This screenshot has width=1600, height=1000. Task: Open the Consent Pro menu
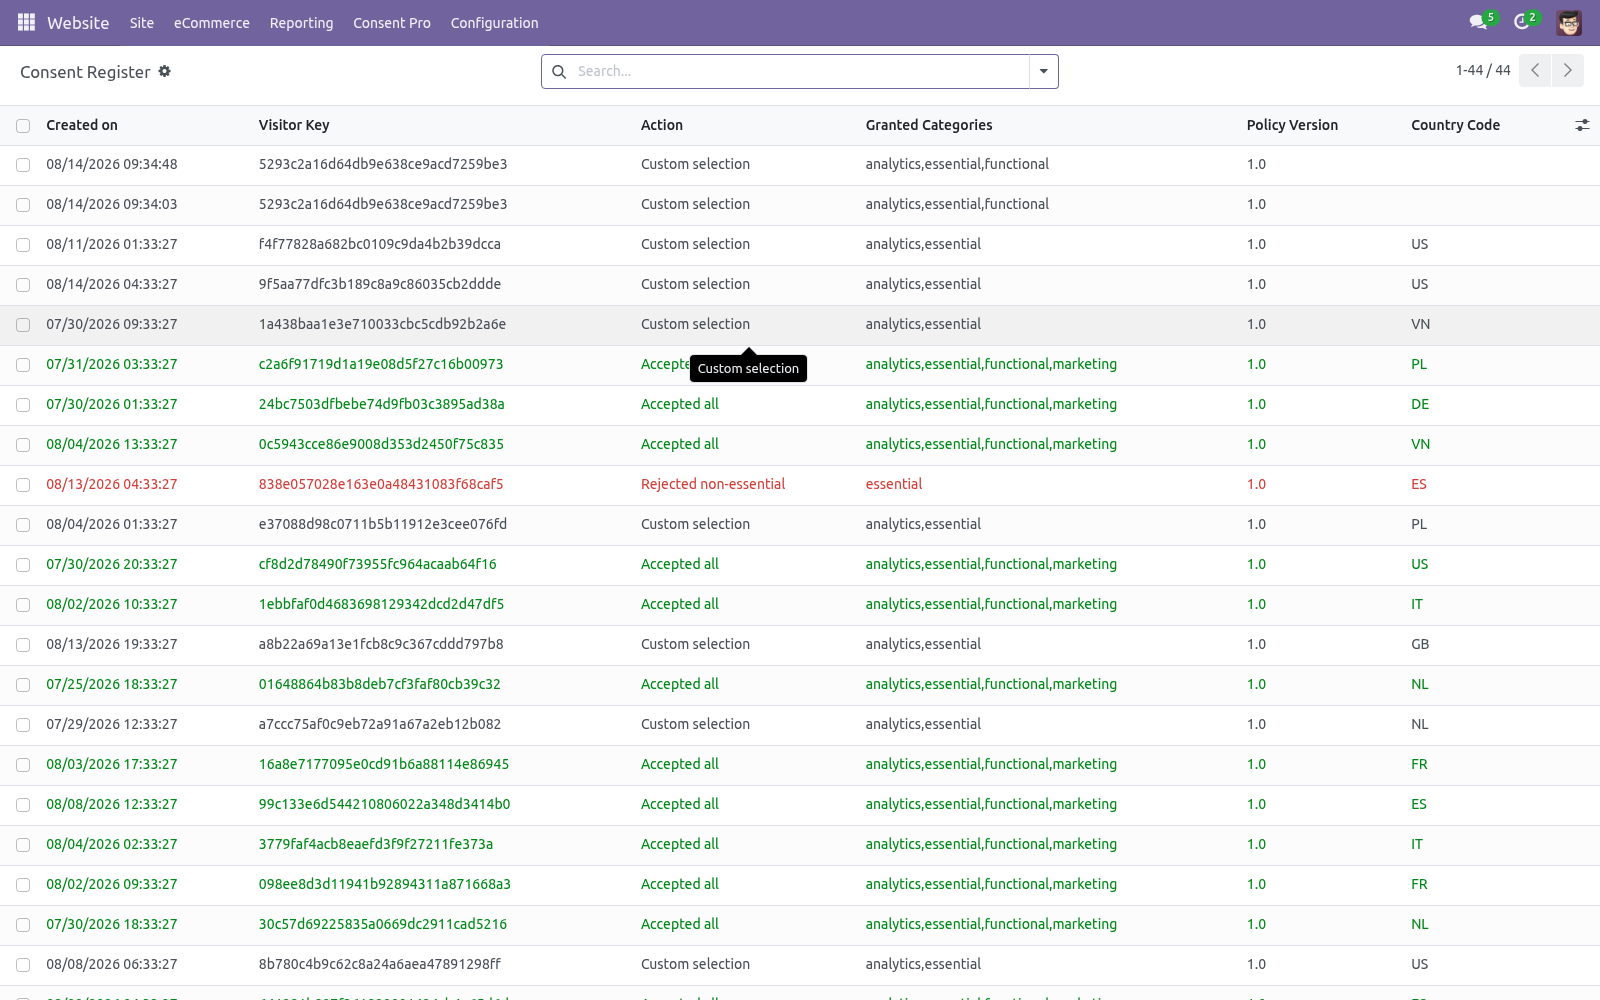tap(392, 22)
